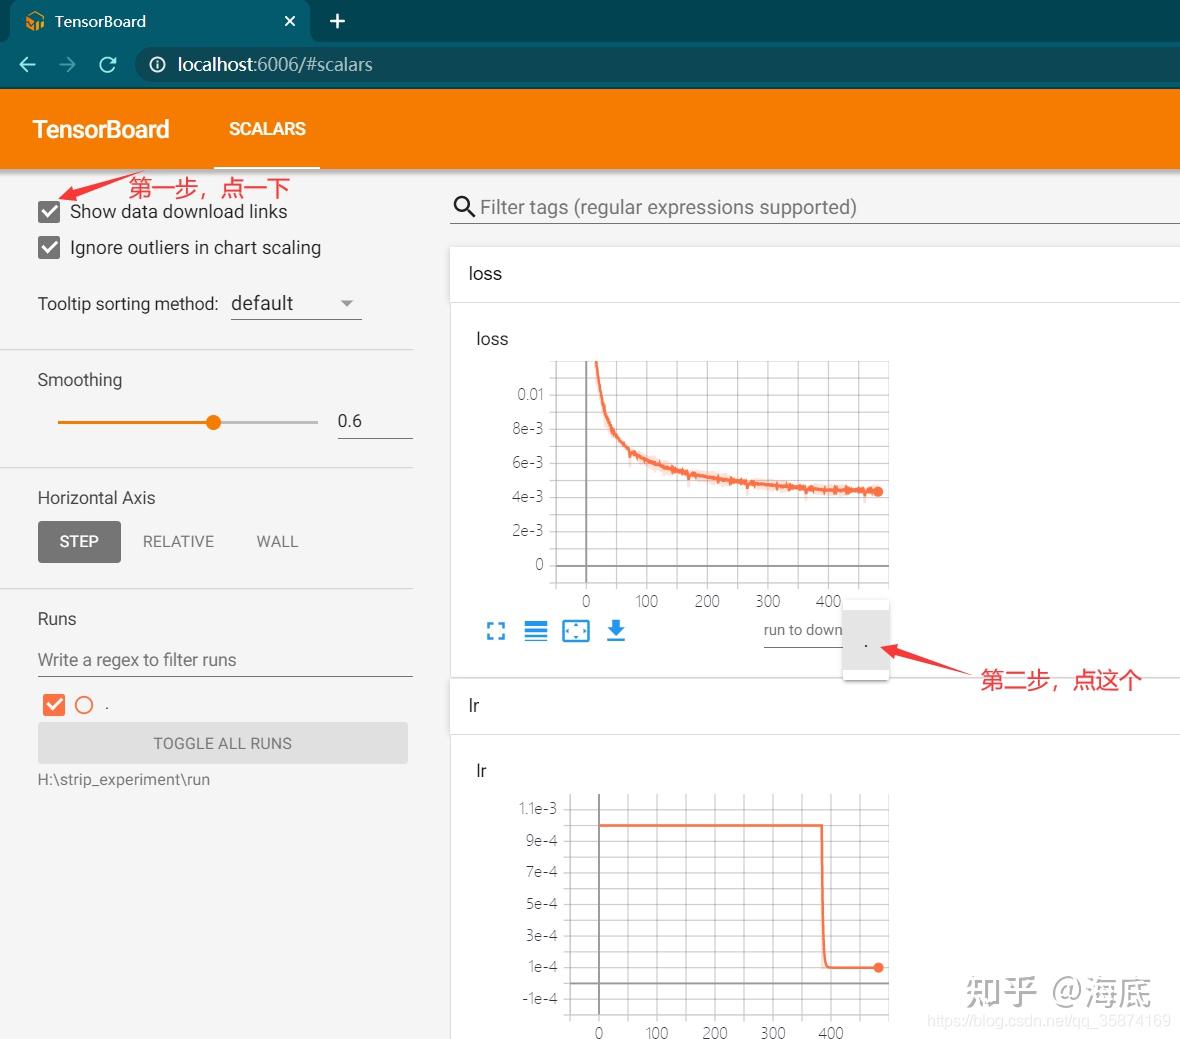Fit loss chart domain to data

[576, 630]
